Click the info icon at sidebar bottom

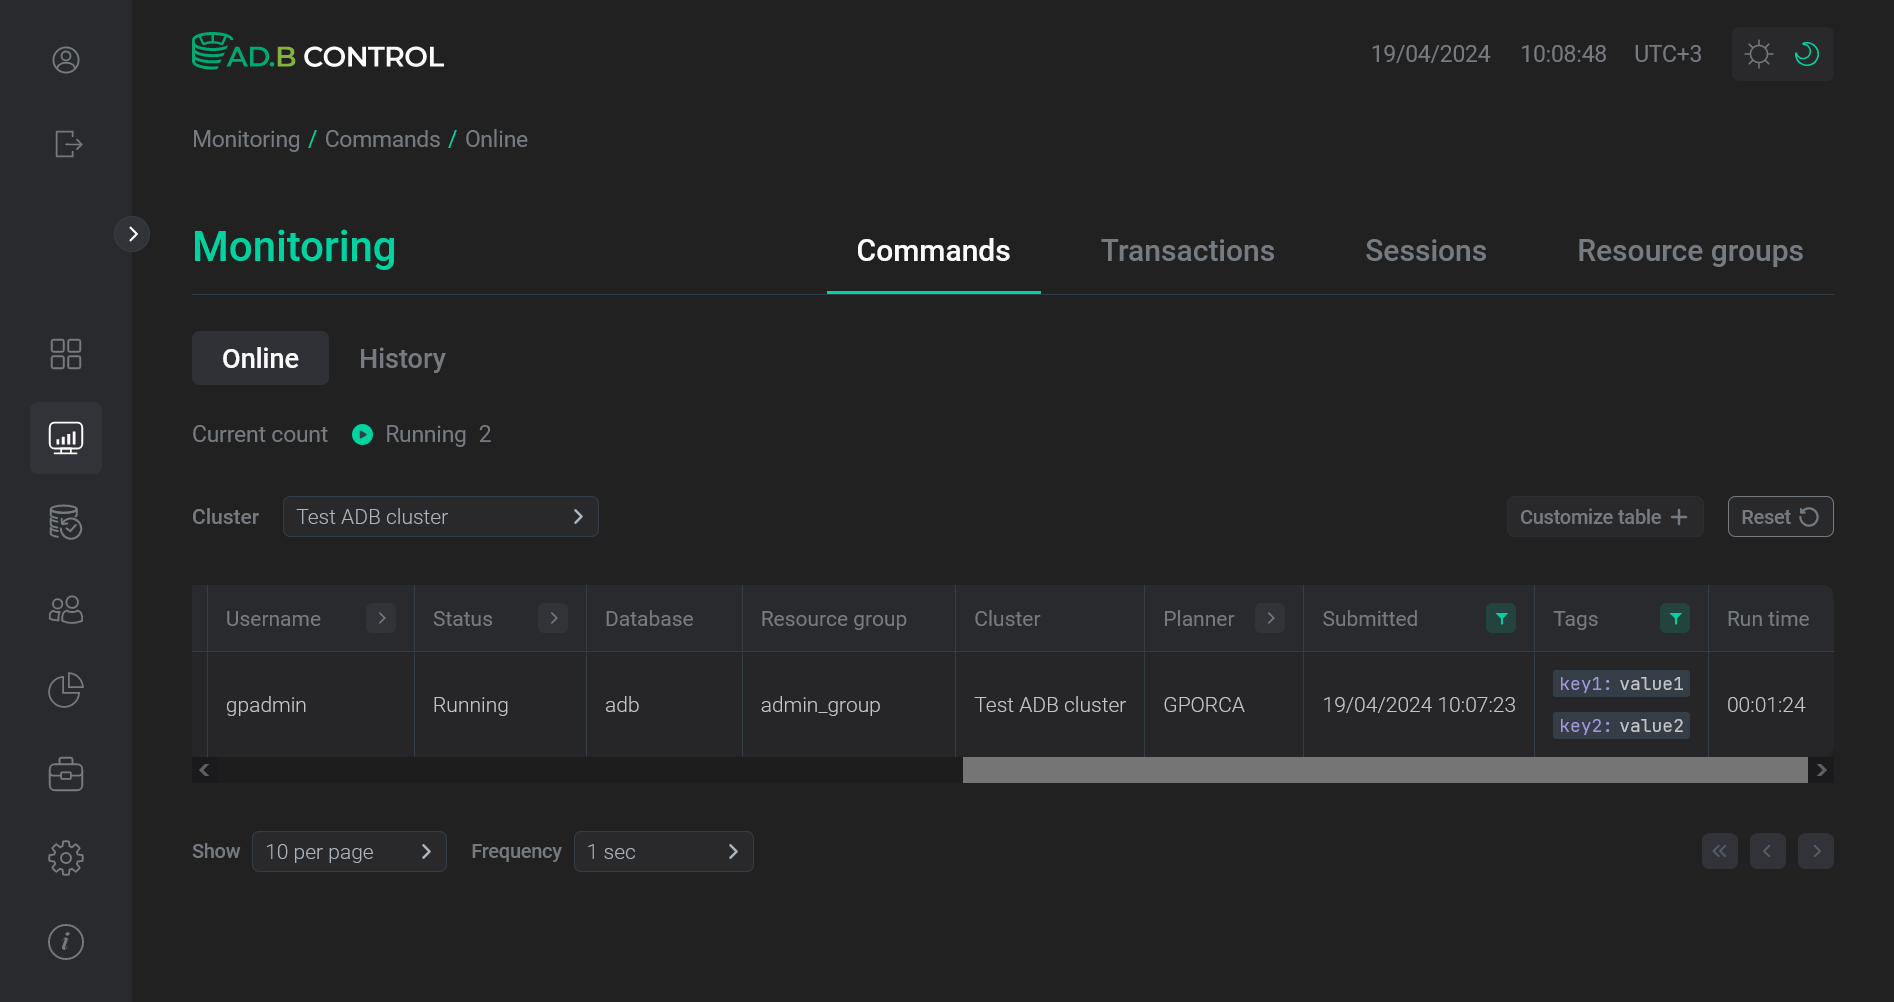pos(65,941)
